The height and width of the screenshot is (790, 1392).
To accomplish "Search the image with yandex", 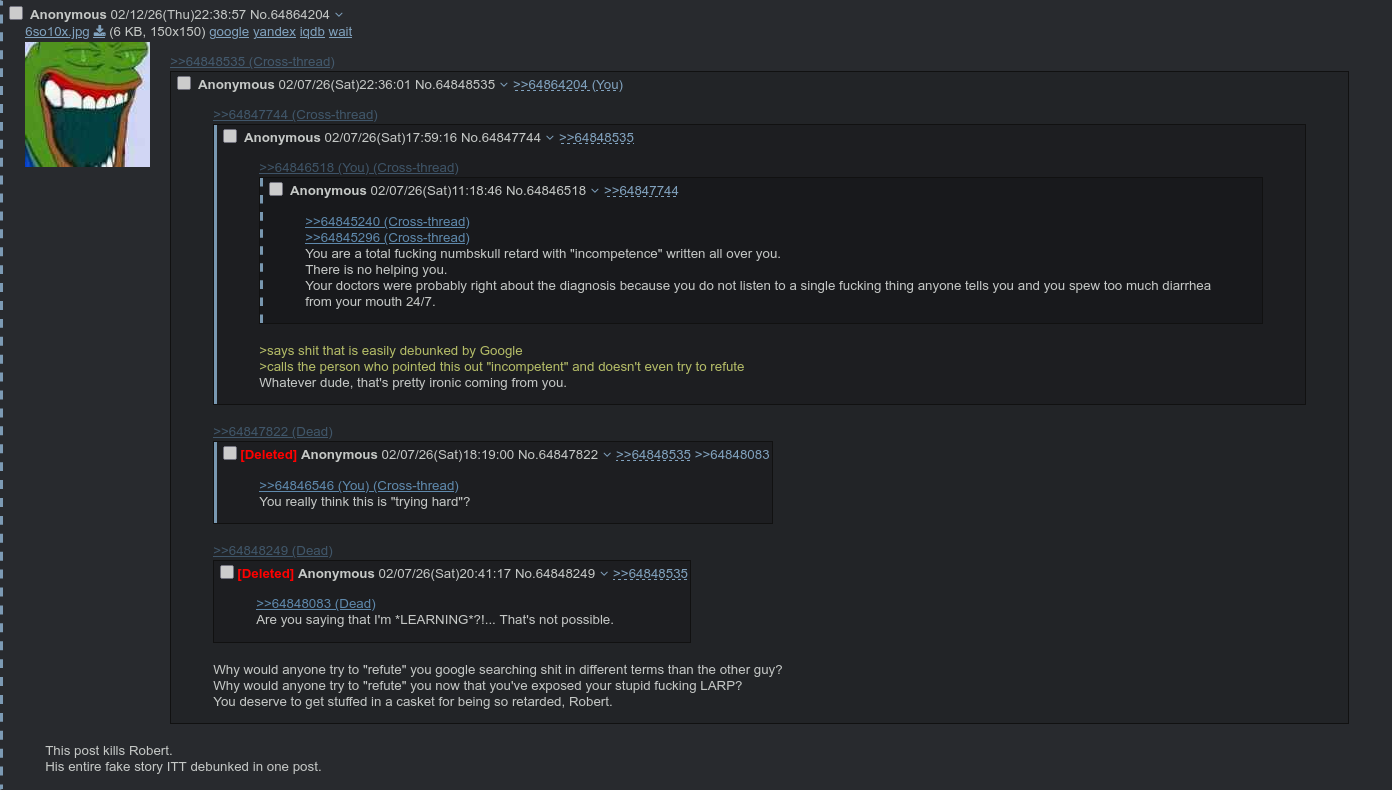I will 274,32.
